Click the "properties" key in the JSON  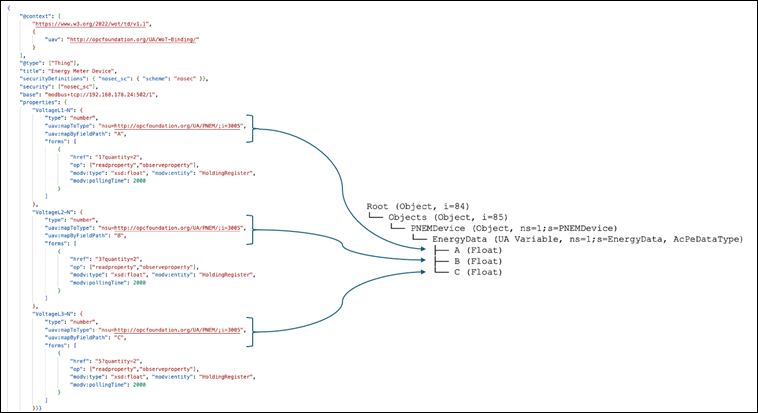tap(37, 101)
